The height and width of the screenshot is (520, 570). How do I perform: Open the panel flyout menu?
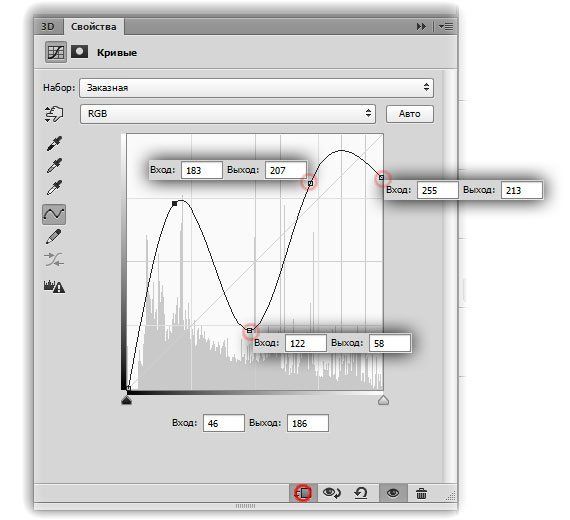pyautogui.click(x=446, y=27)
